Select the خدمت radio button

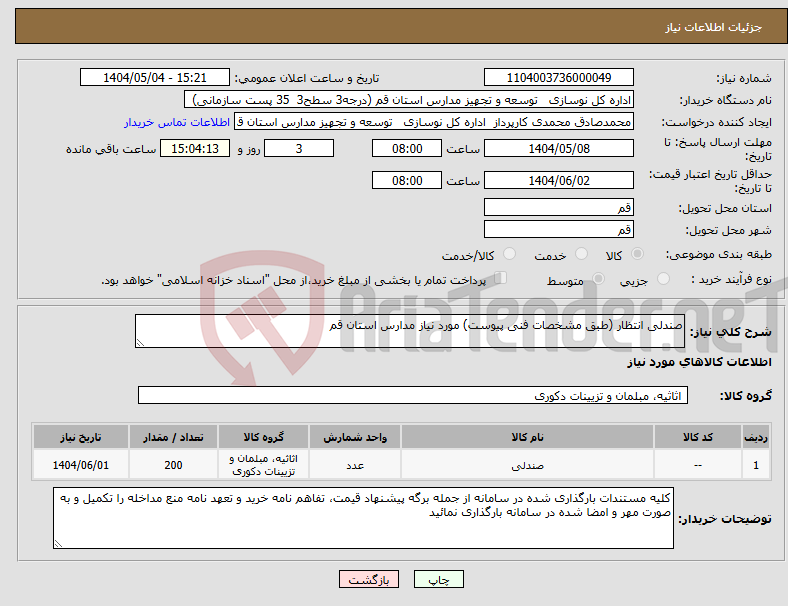click(581, 254)
